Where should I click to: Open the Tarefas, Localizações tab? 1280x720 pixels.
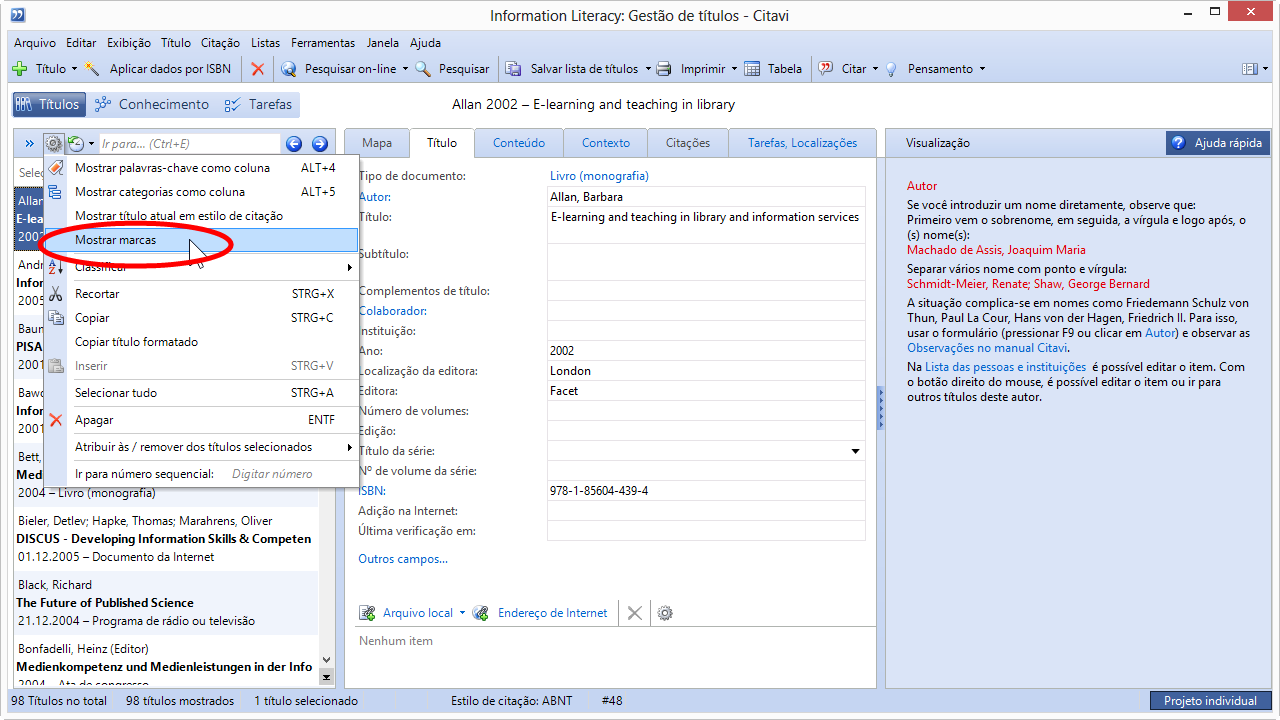pyautogui.click(x=802, y=143)
